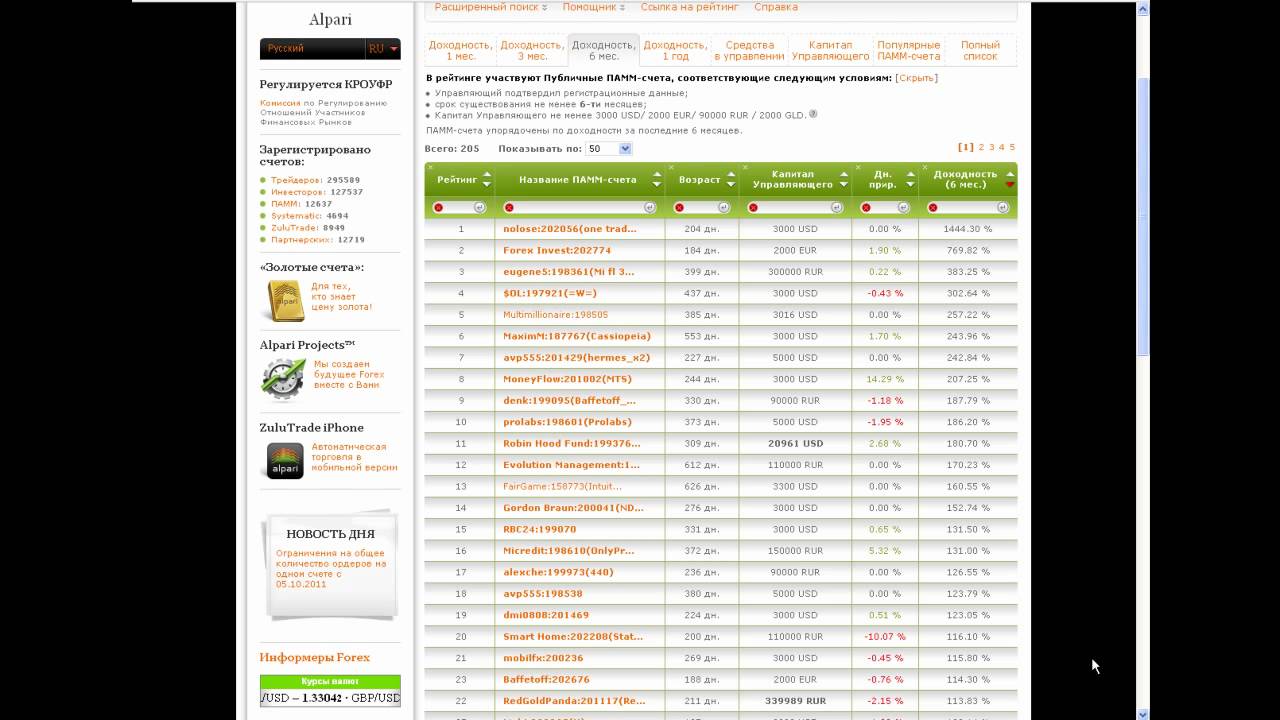This screenshot has height=720, width=1280.
Task: Open the Капитал Управляющего tab
Action: tap(830, 50)
